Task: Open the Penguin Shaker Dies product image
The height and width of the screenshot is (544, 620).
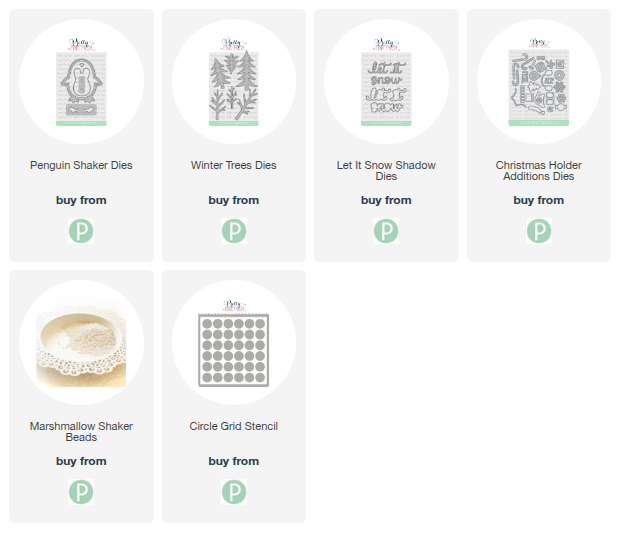Action: tap(81, 82)
